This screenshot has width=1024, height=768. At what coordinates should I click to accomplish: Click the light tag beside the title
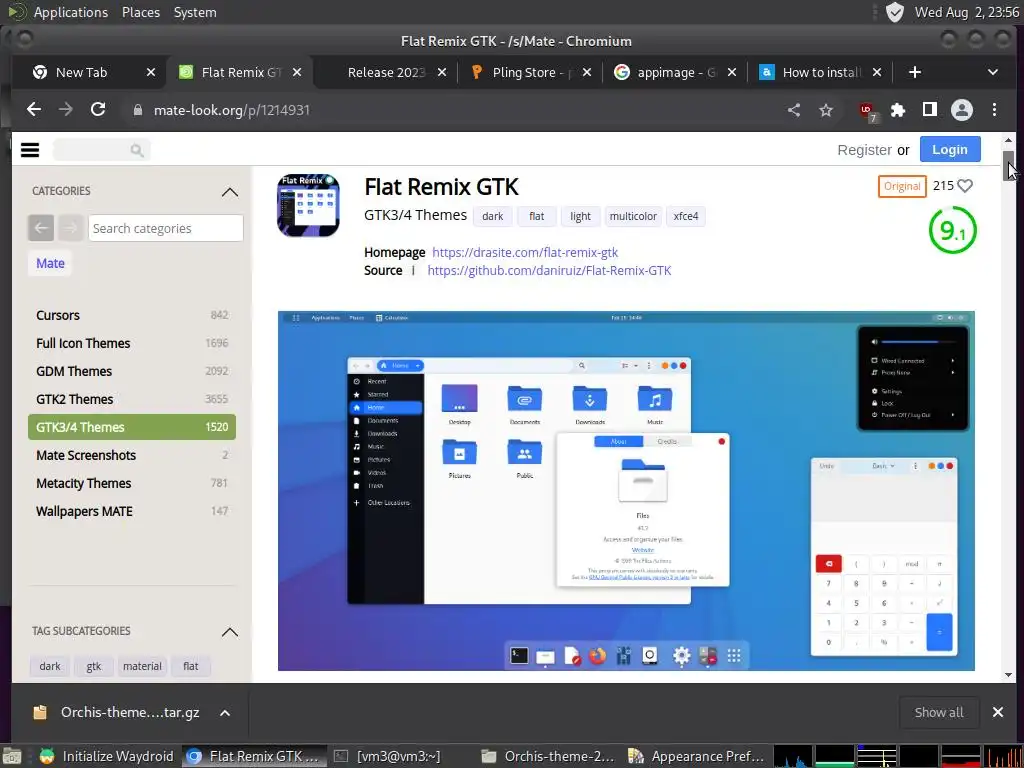point(580,216)
